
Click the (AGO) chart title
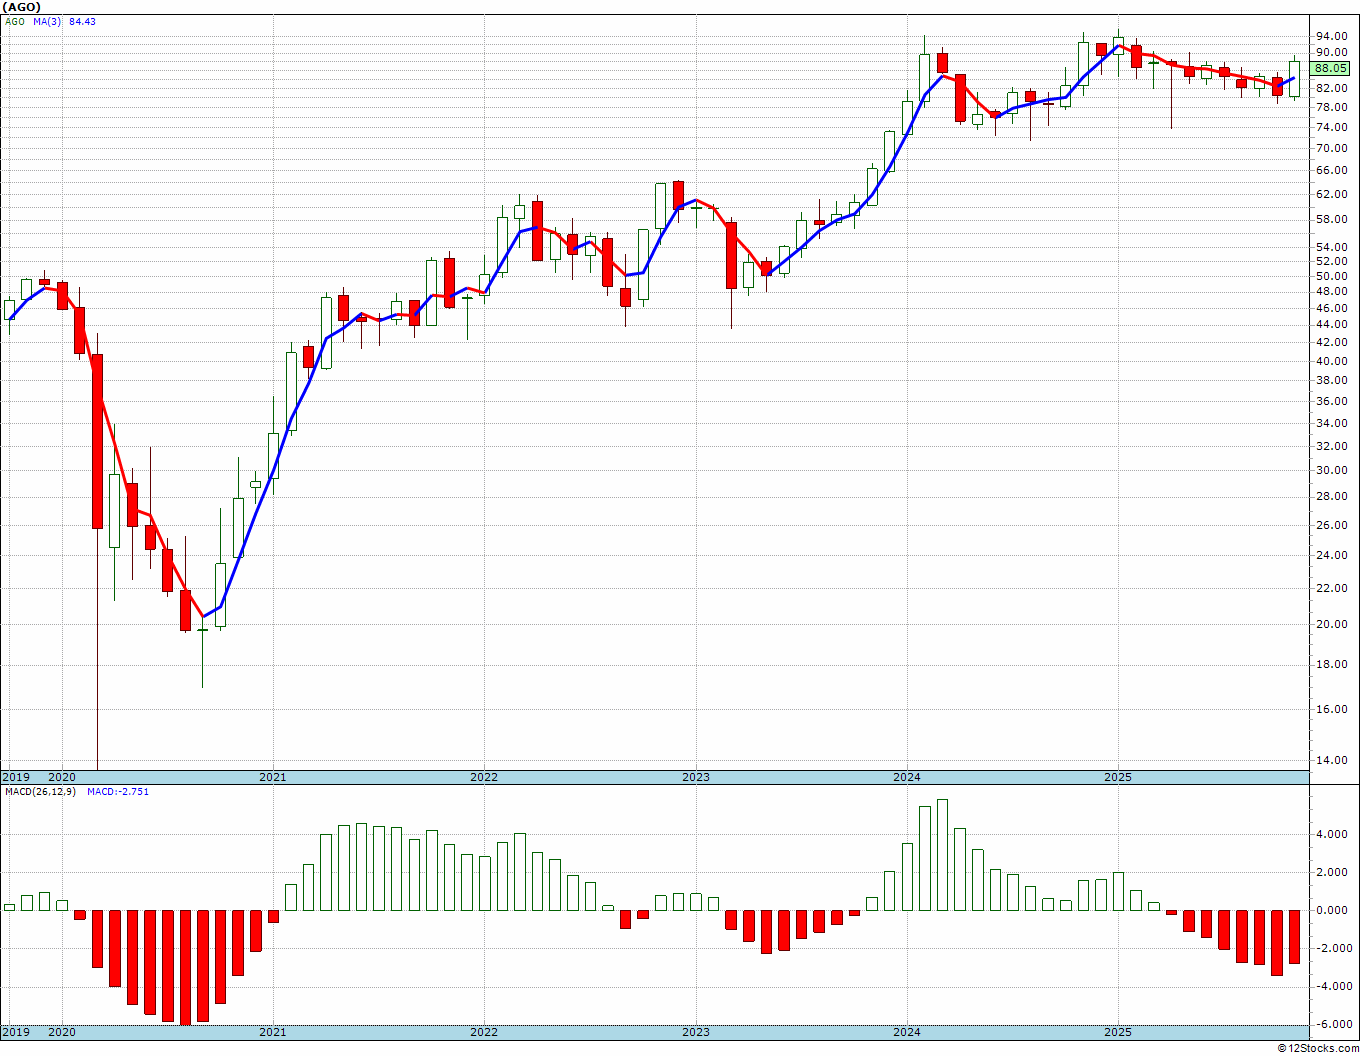22,7
